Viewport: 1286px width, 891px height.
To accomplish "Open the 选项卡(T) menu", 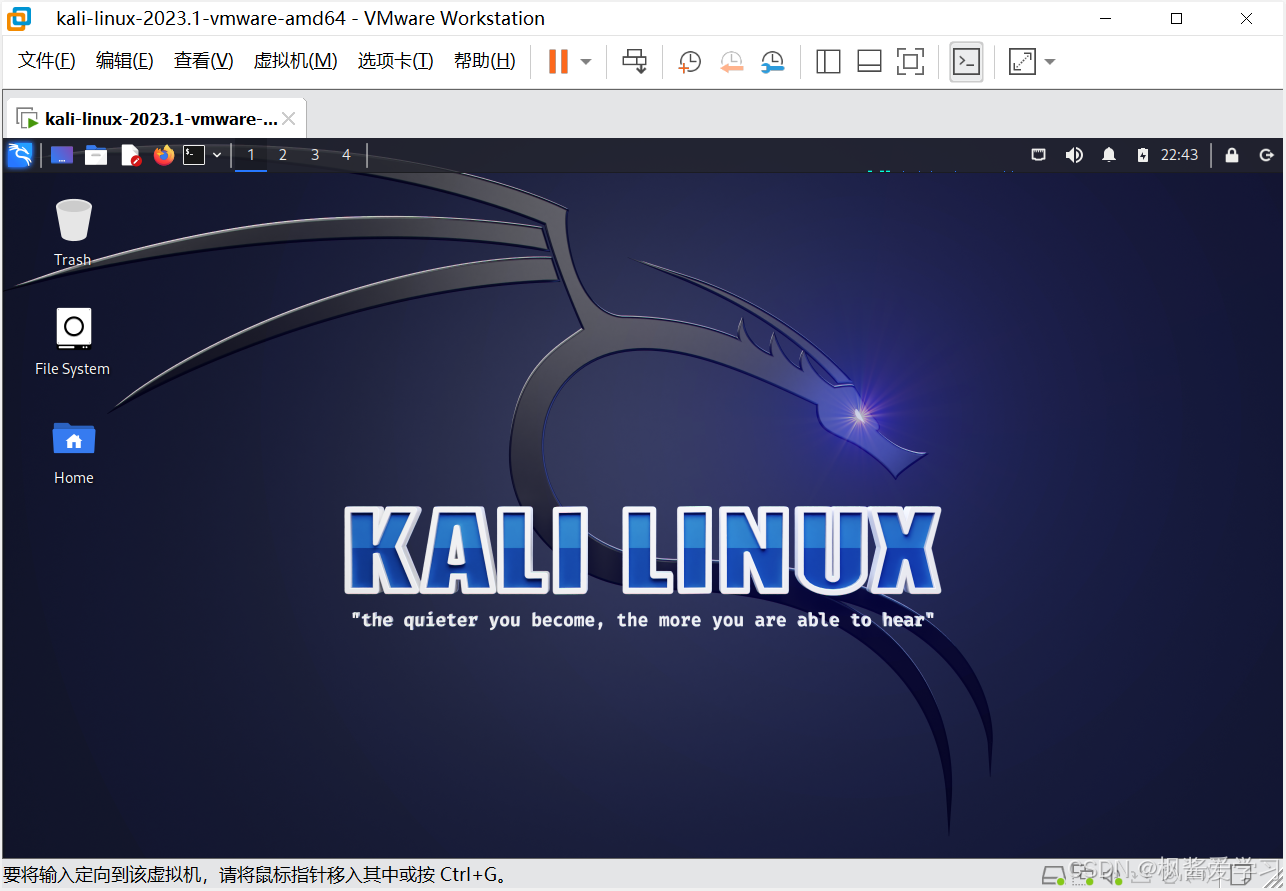I will pyautogui.click(x=396, y=61).
